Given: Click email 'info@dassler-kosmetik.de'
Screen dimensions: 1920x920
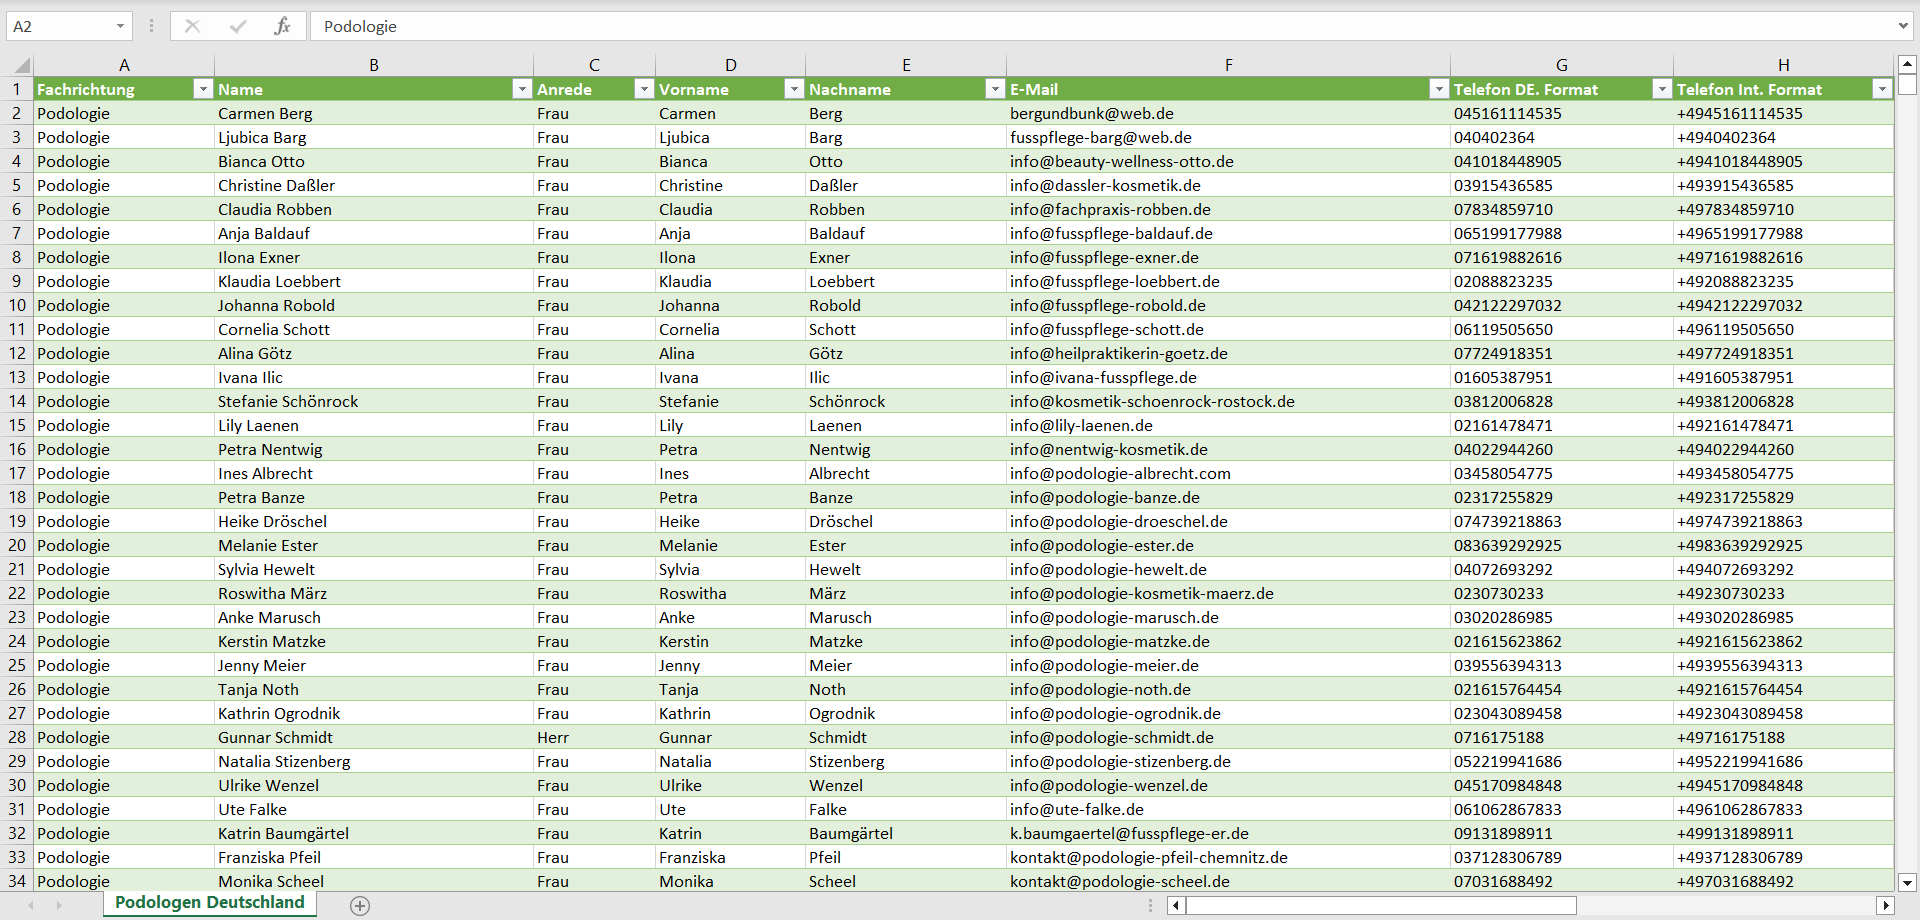Looking at the screenshot, I should [x=1228, y=185].
